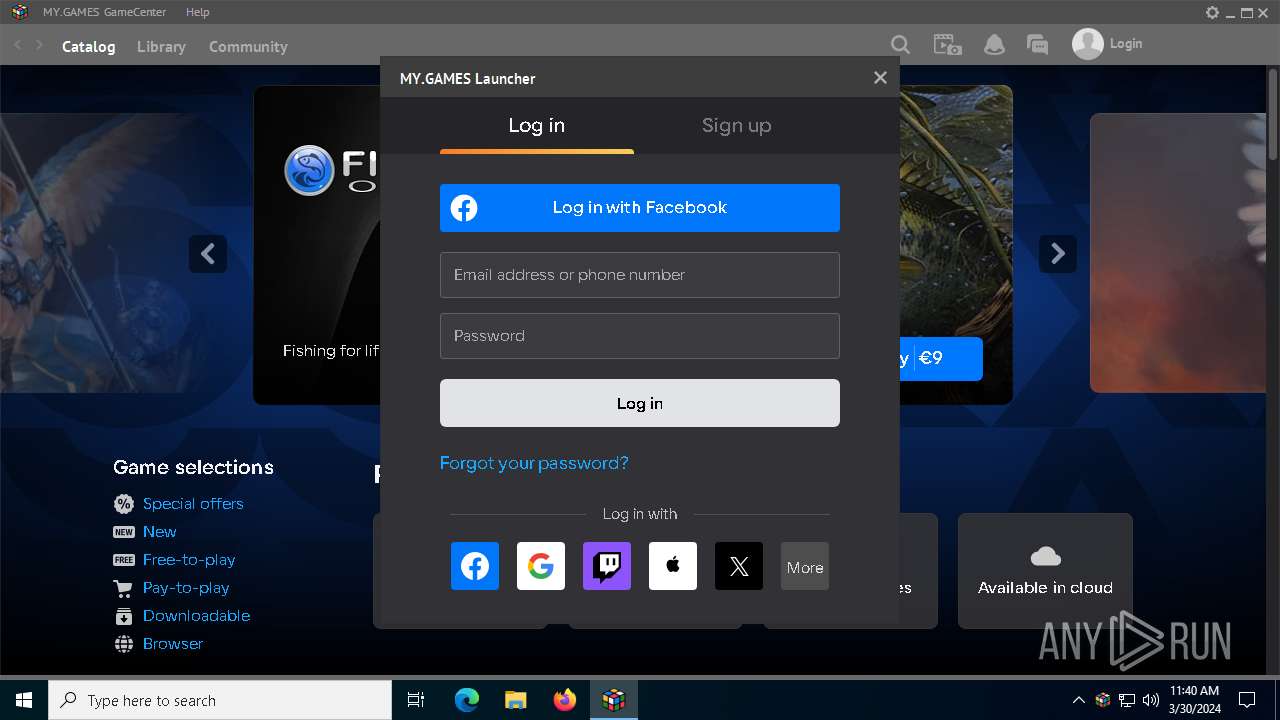
Task: Log in with Facebook button
Action: [640, 208]
